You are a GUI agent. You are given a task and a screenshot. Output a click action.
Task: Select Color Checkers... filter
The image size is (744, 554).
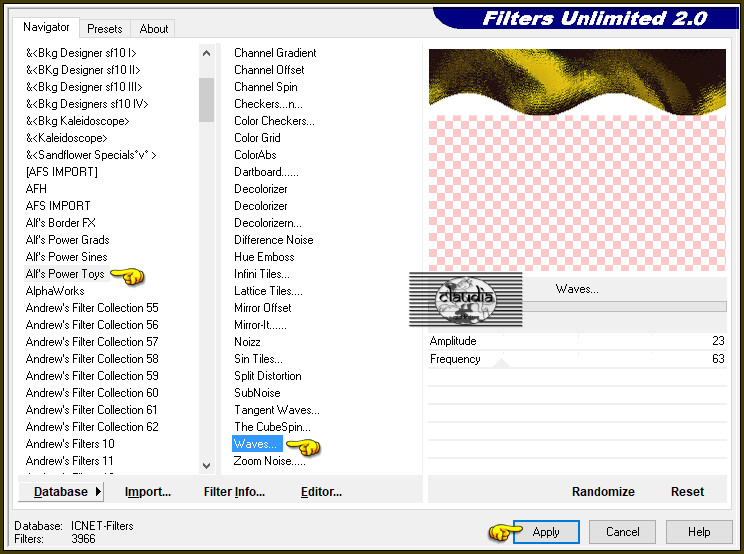(274, 120)
